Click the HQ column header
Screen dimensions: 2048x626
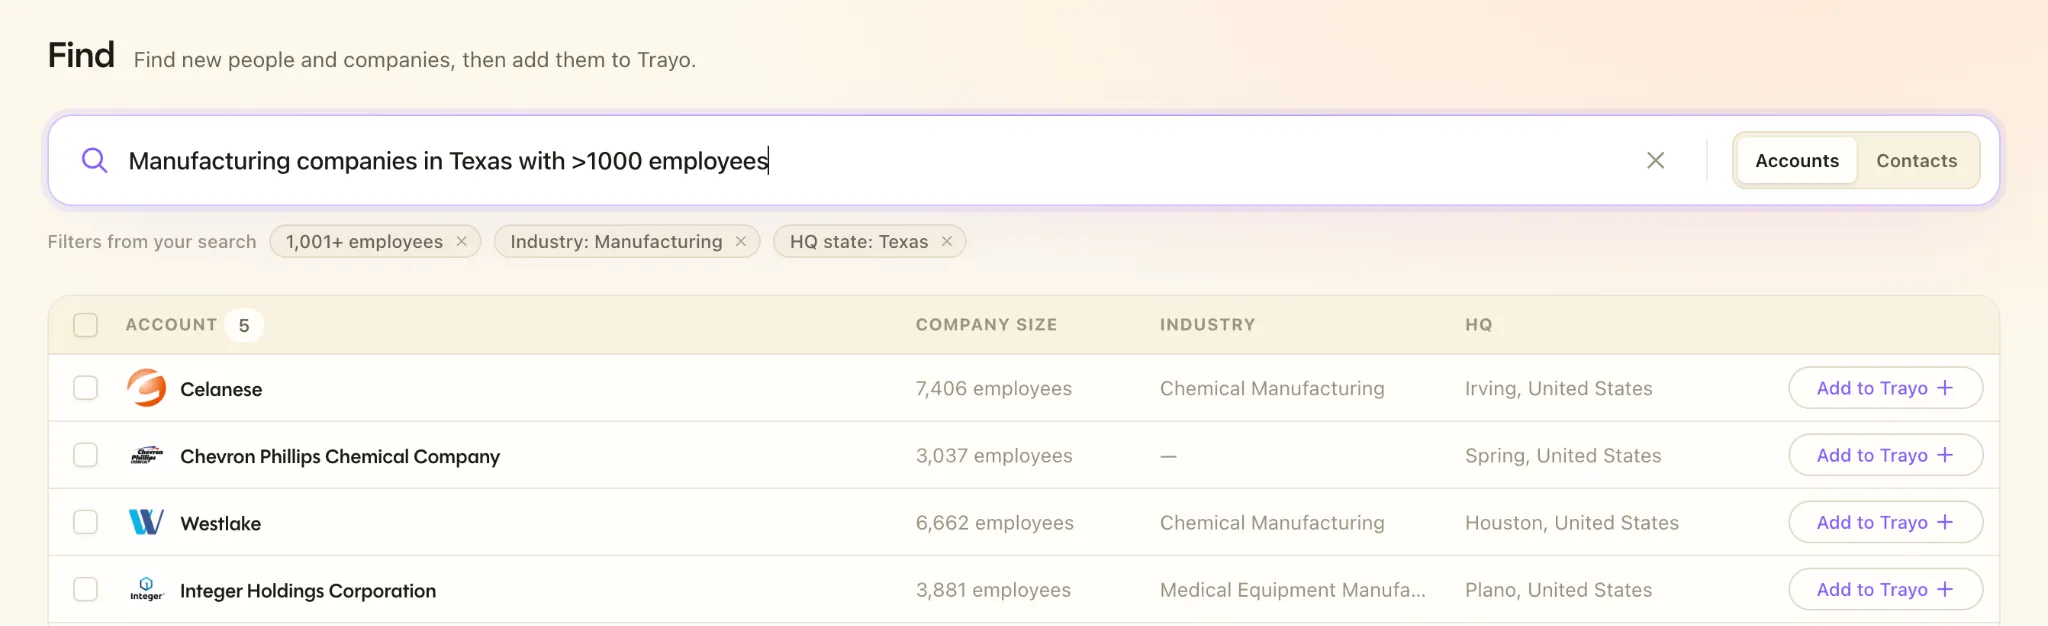[x=1478, y=325]
